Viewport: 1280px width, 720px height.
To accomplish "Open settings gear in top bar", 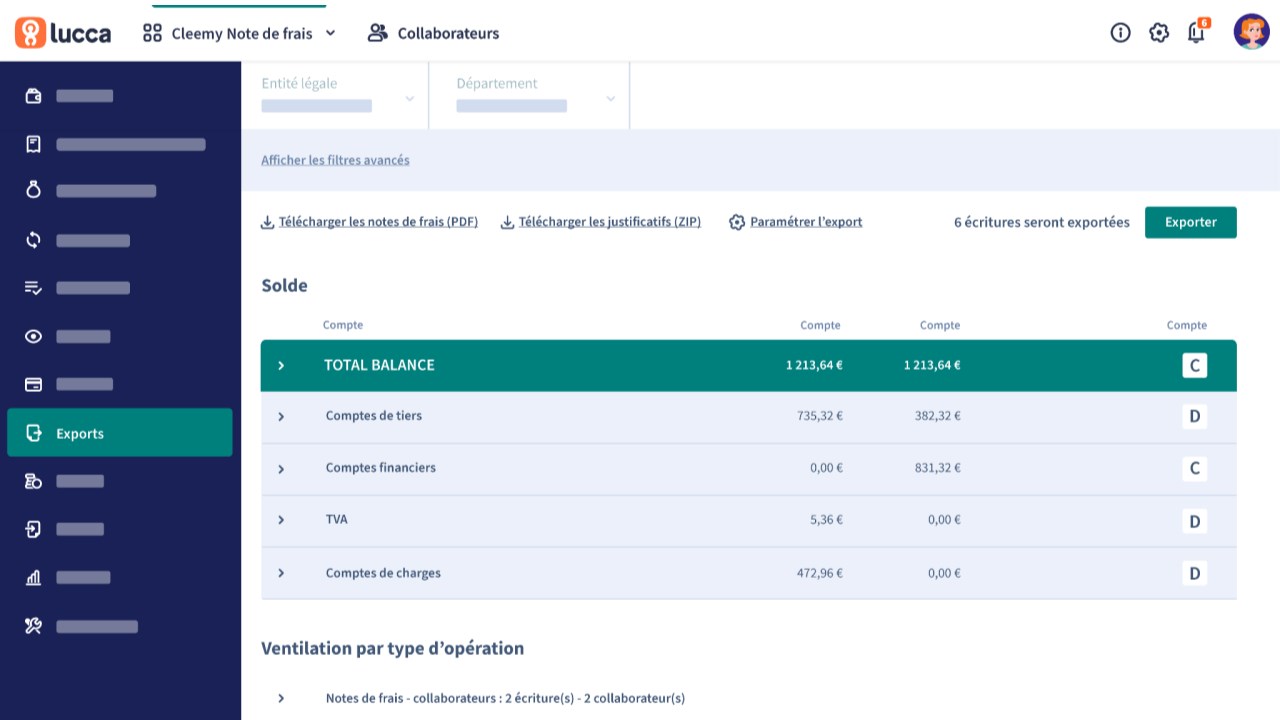I will [x=1159, y=33].
